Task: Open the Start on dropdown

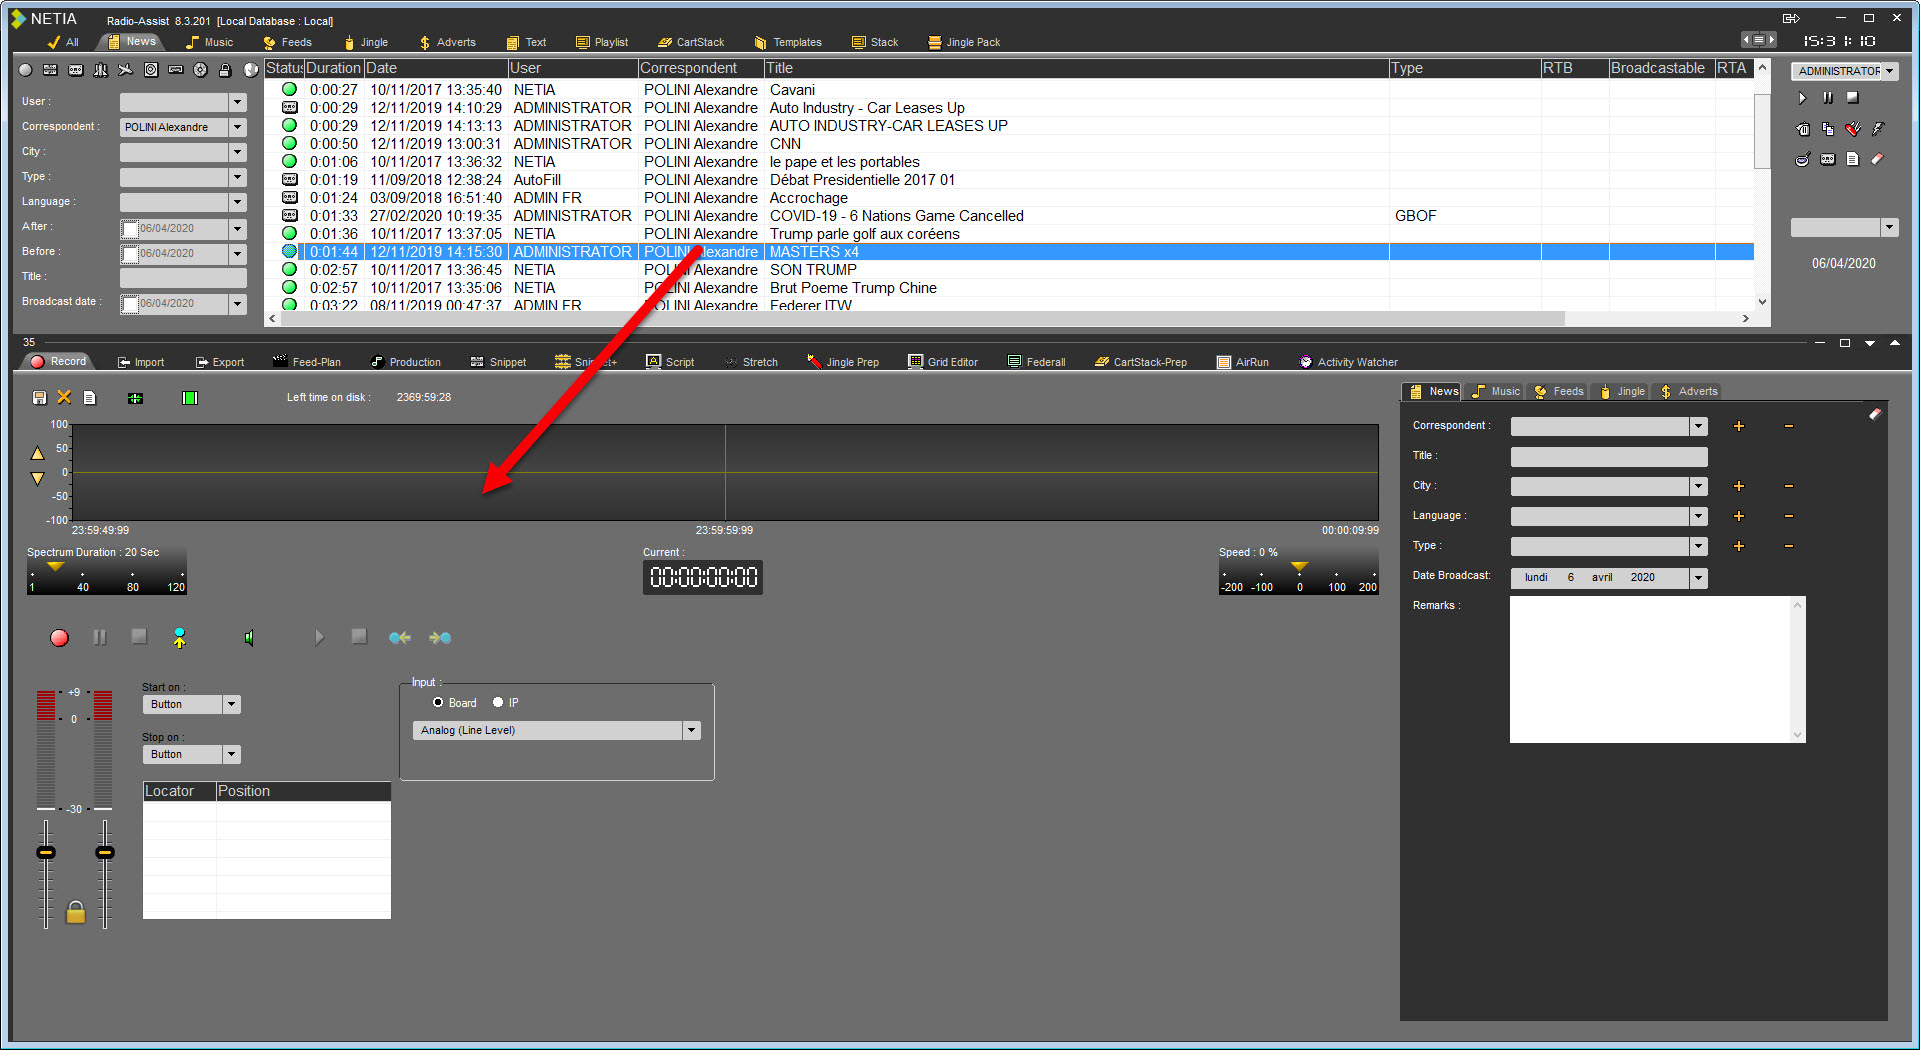Action: pos(232,705)
